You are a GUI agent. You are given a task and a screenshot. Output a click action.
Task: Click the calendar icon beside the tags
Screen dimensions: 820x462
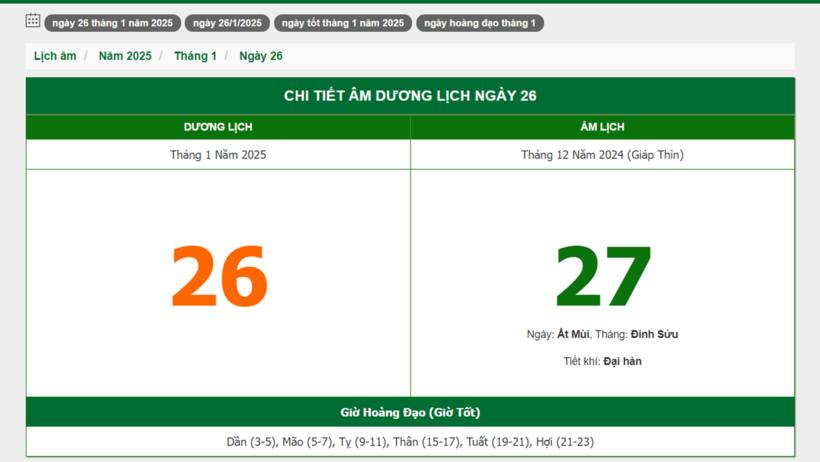33,21
